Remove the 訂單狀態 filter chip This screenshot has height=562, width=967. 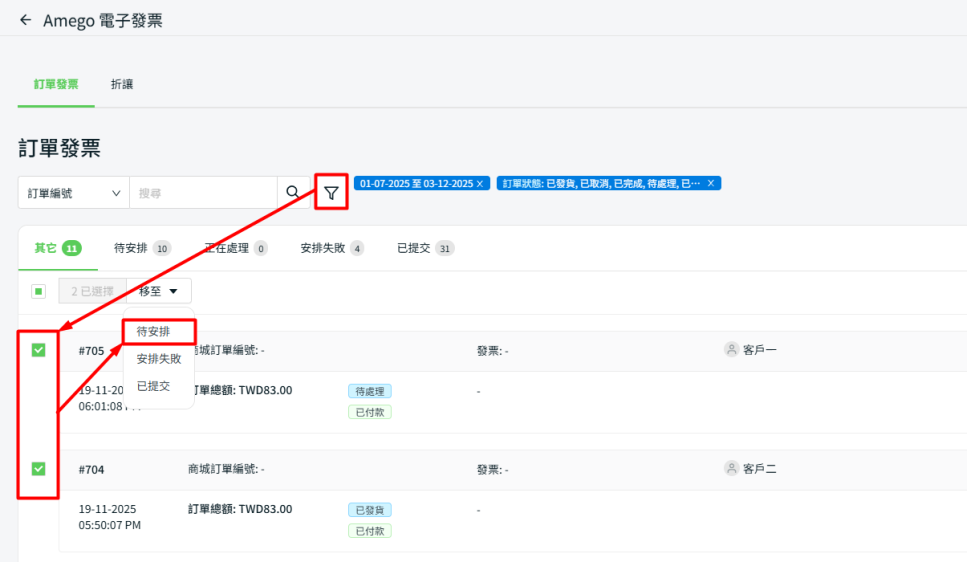[711, 184]
